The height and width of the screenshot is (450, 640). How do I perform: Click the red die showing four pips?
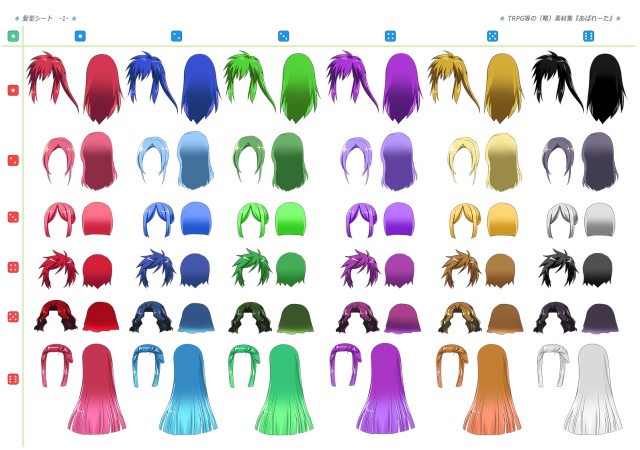[13, 267]
